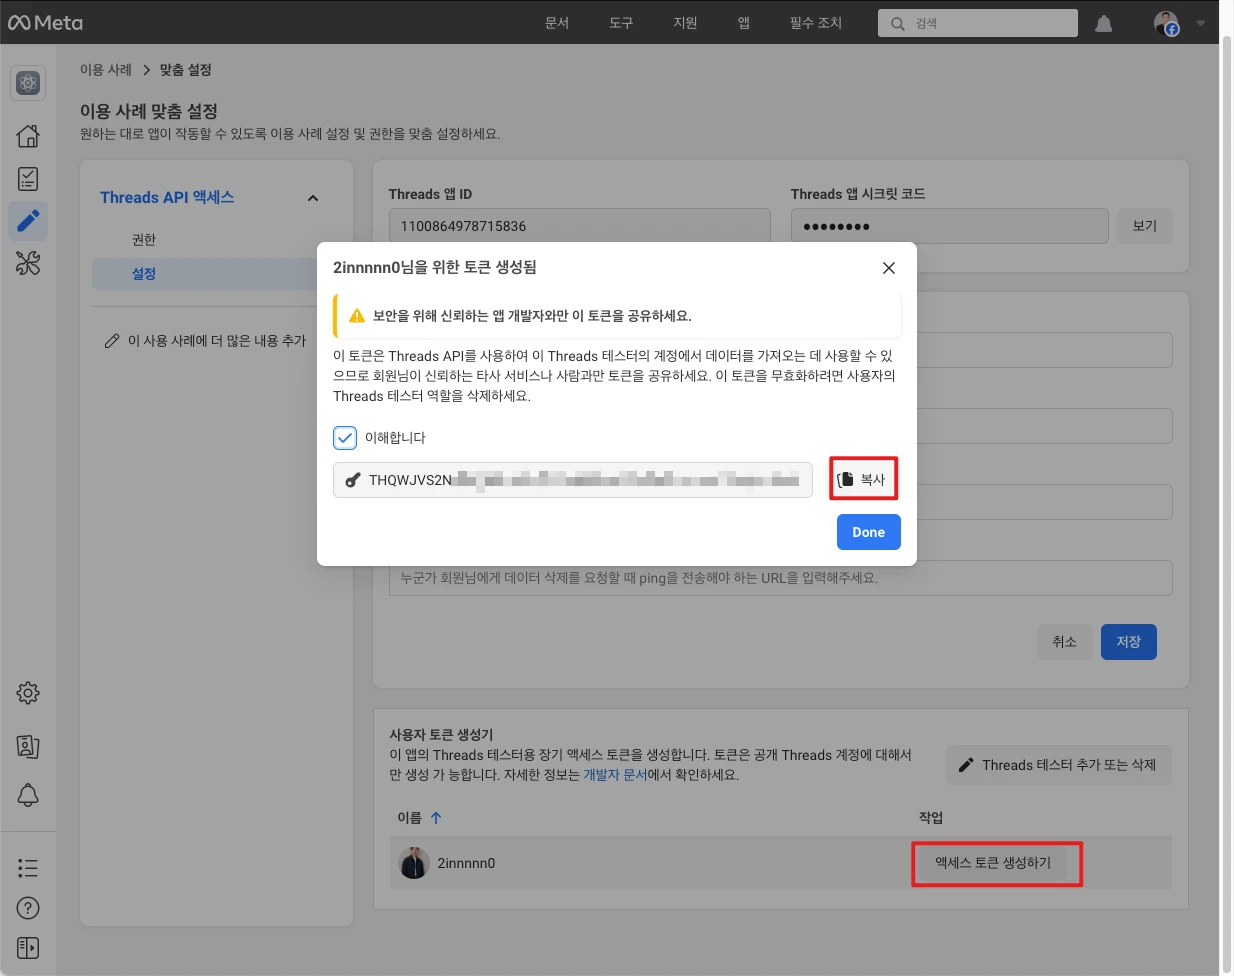Open the 앱 menu
The height and width of the screenshot is (976, 1234).
point(744,23)
